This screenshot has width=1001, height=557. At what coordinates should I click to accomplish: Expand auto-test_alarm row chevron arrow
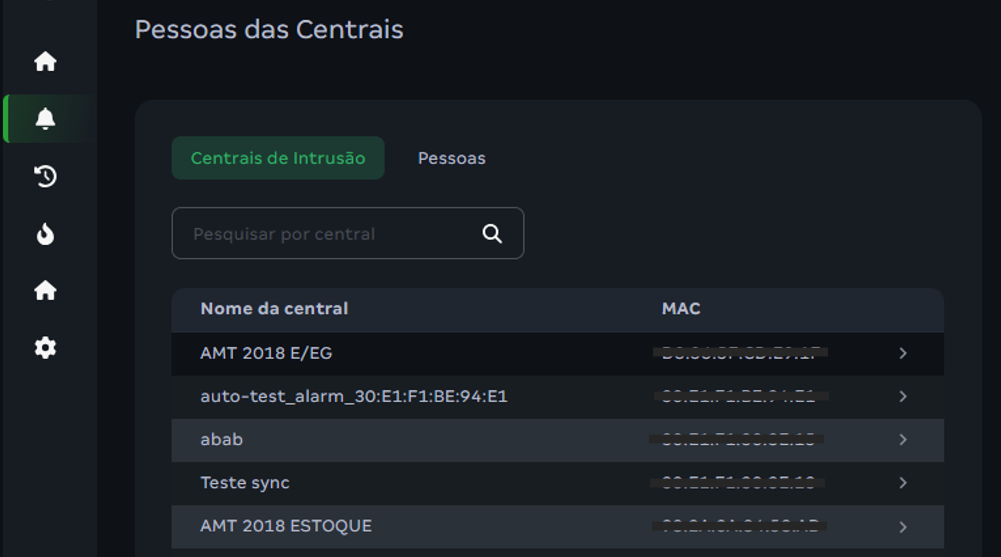click(x=903, y=396)
